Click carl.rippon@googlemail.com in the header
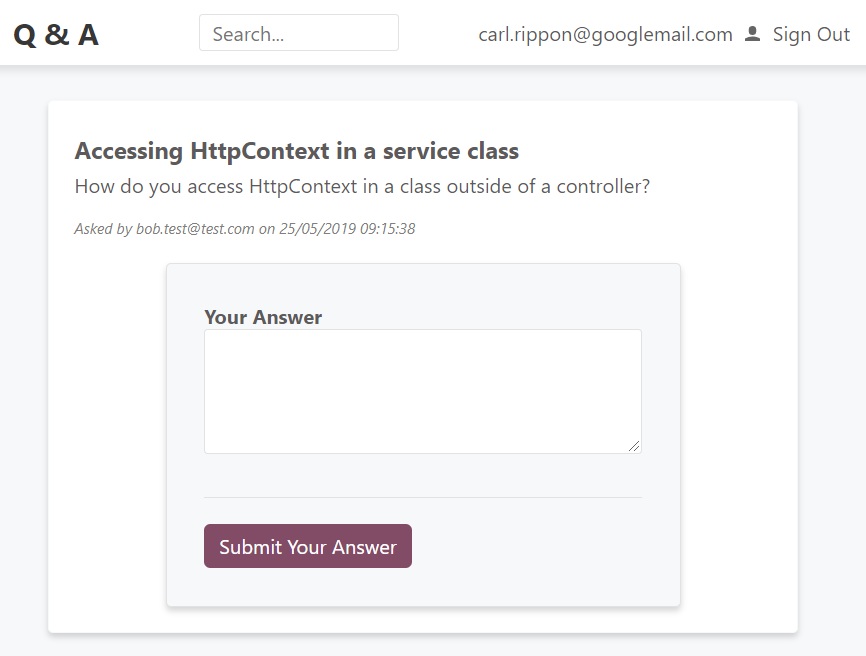Screen dimensions: 866x656 point(605,34)
